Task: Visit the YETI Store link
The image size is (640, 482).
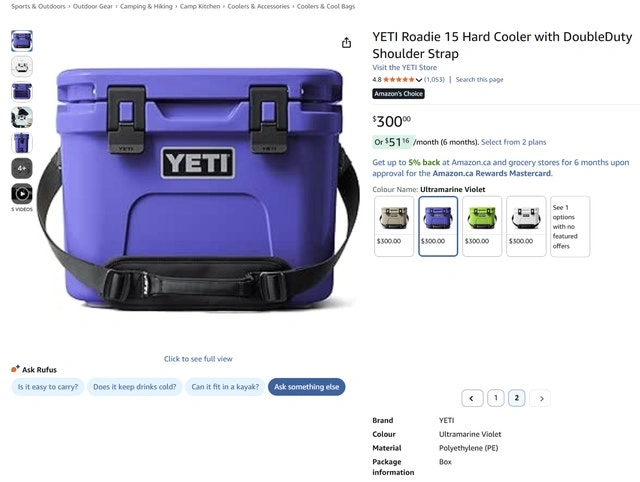Action: [x=404, y=67]
